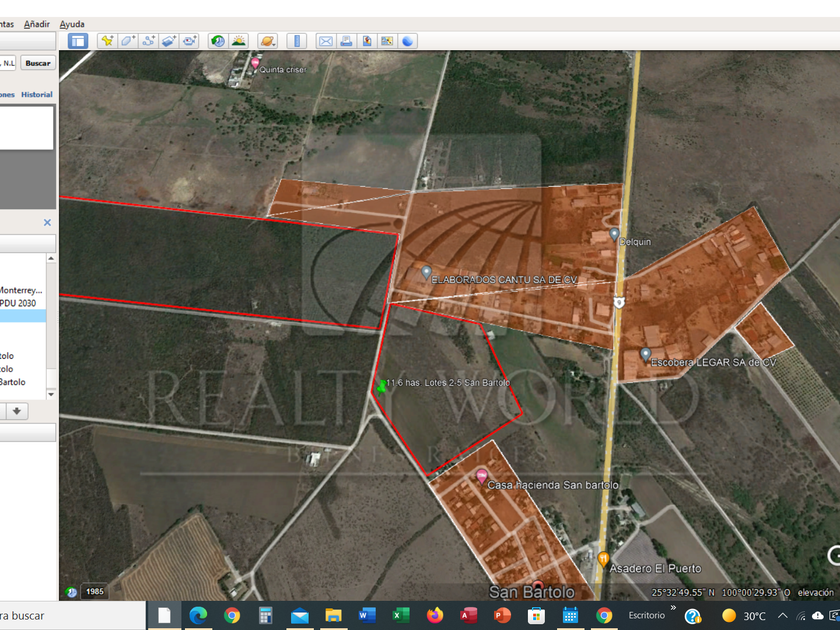Open the Añadir menu
840x630 pixels.
pos(36,24)
